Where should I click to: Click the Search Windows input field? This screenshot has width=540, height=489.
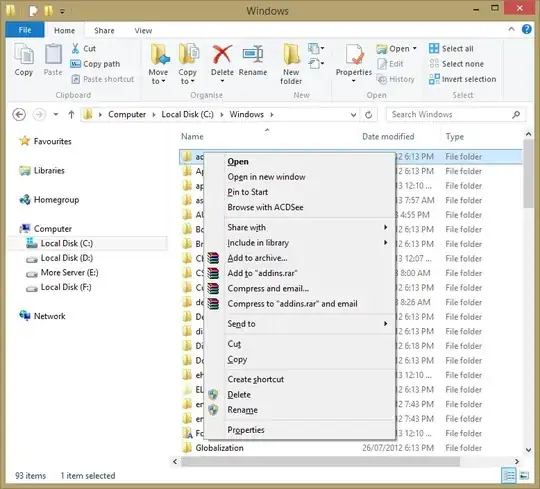tap(456, 114)
